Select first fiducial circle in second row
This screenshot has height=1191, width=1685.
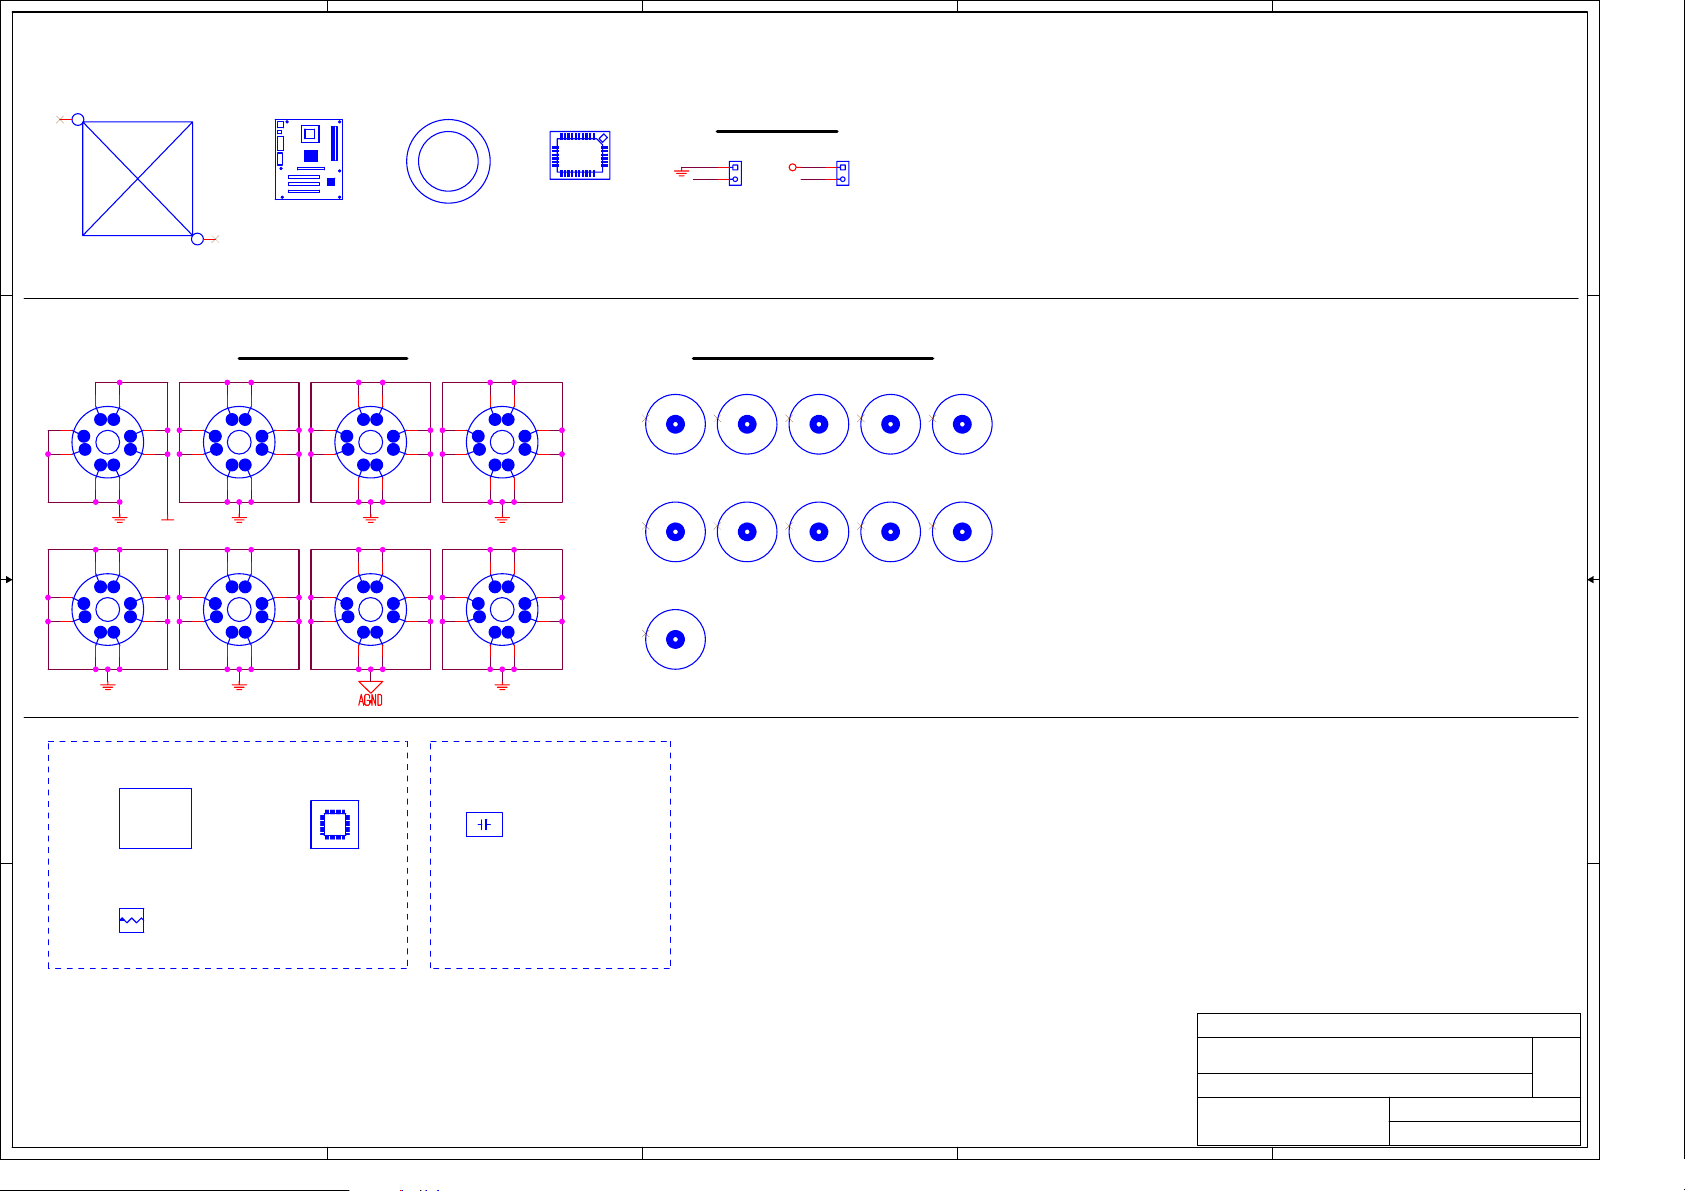[675, 532]
